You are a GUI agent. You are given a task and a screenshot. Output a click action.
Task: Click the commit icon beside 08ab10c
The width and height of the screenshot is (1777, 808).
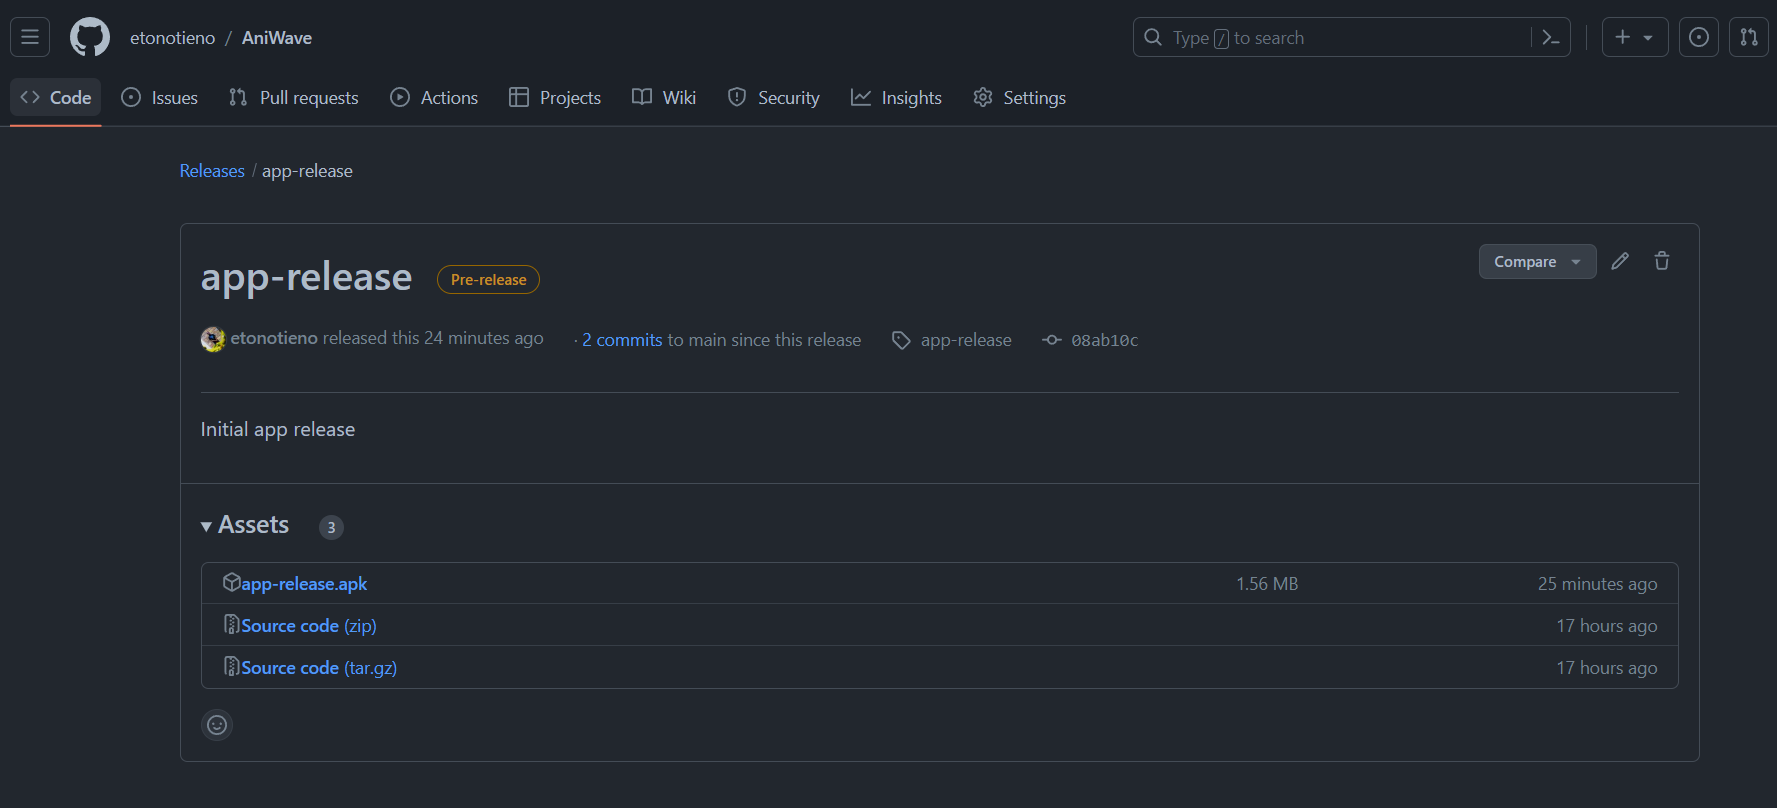tap(1052, 340)
